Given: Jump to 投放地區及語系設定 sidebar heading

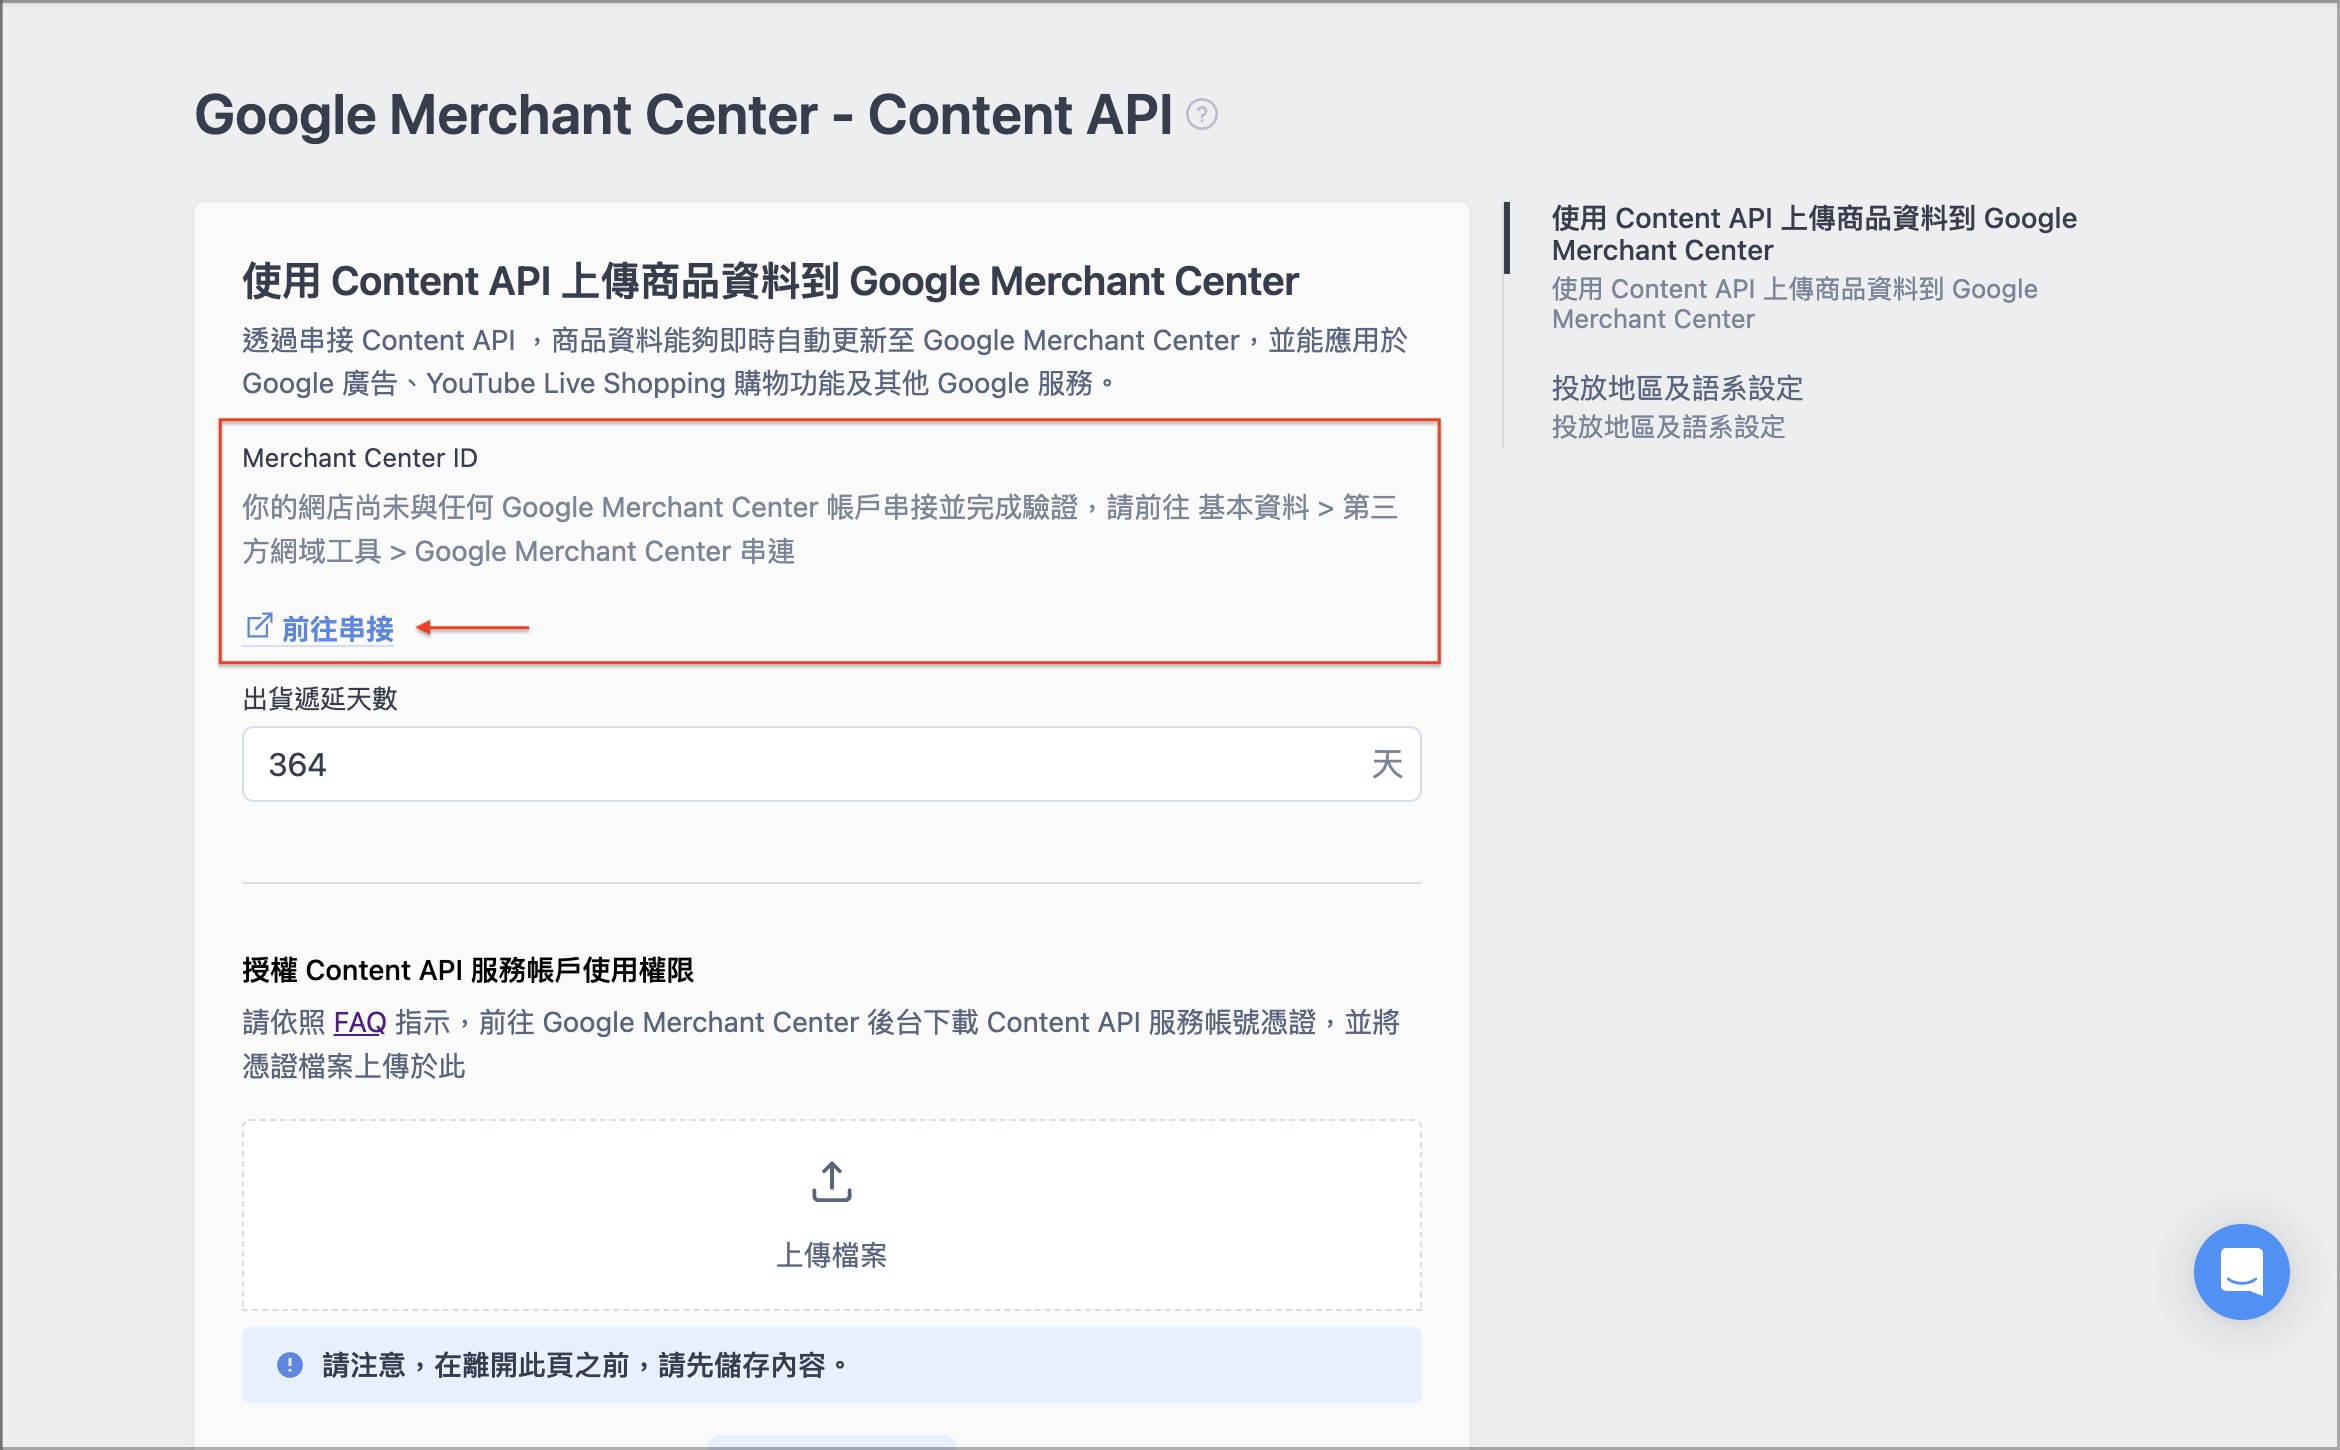Looking at the screenshot, I should (x=1677, y=388).
